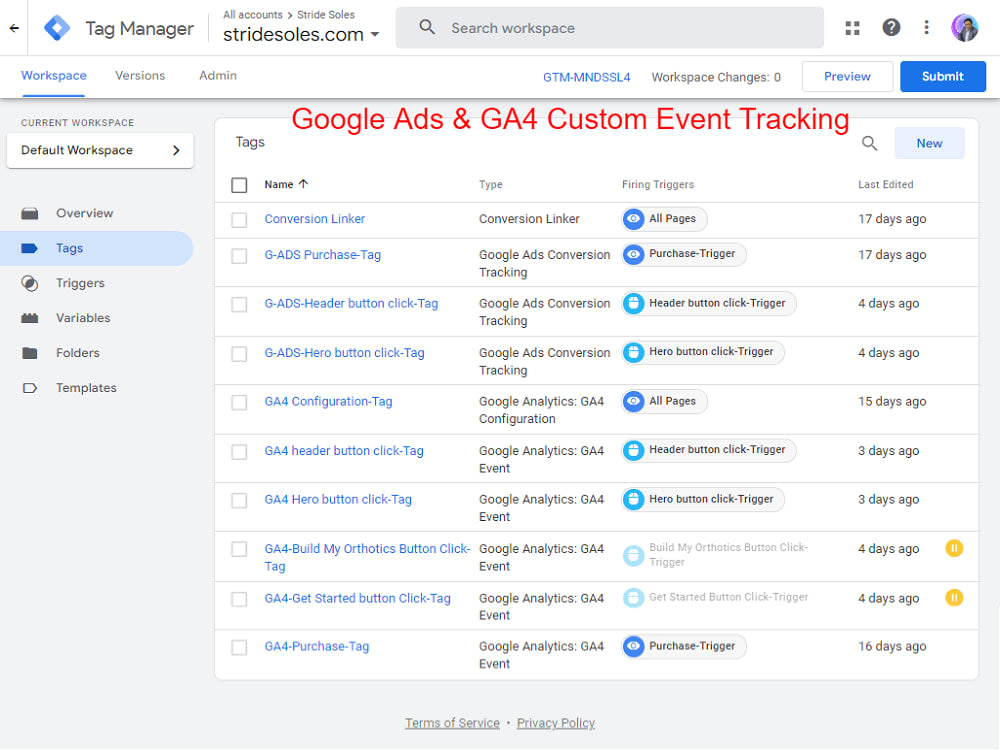This screenshot has height=750, width=1000.
Task: Open the GA4 Configuration-Tag link
Action: [328, 402]
